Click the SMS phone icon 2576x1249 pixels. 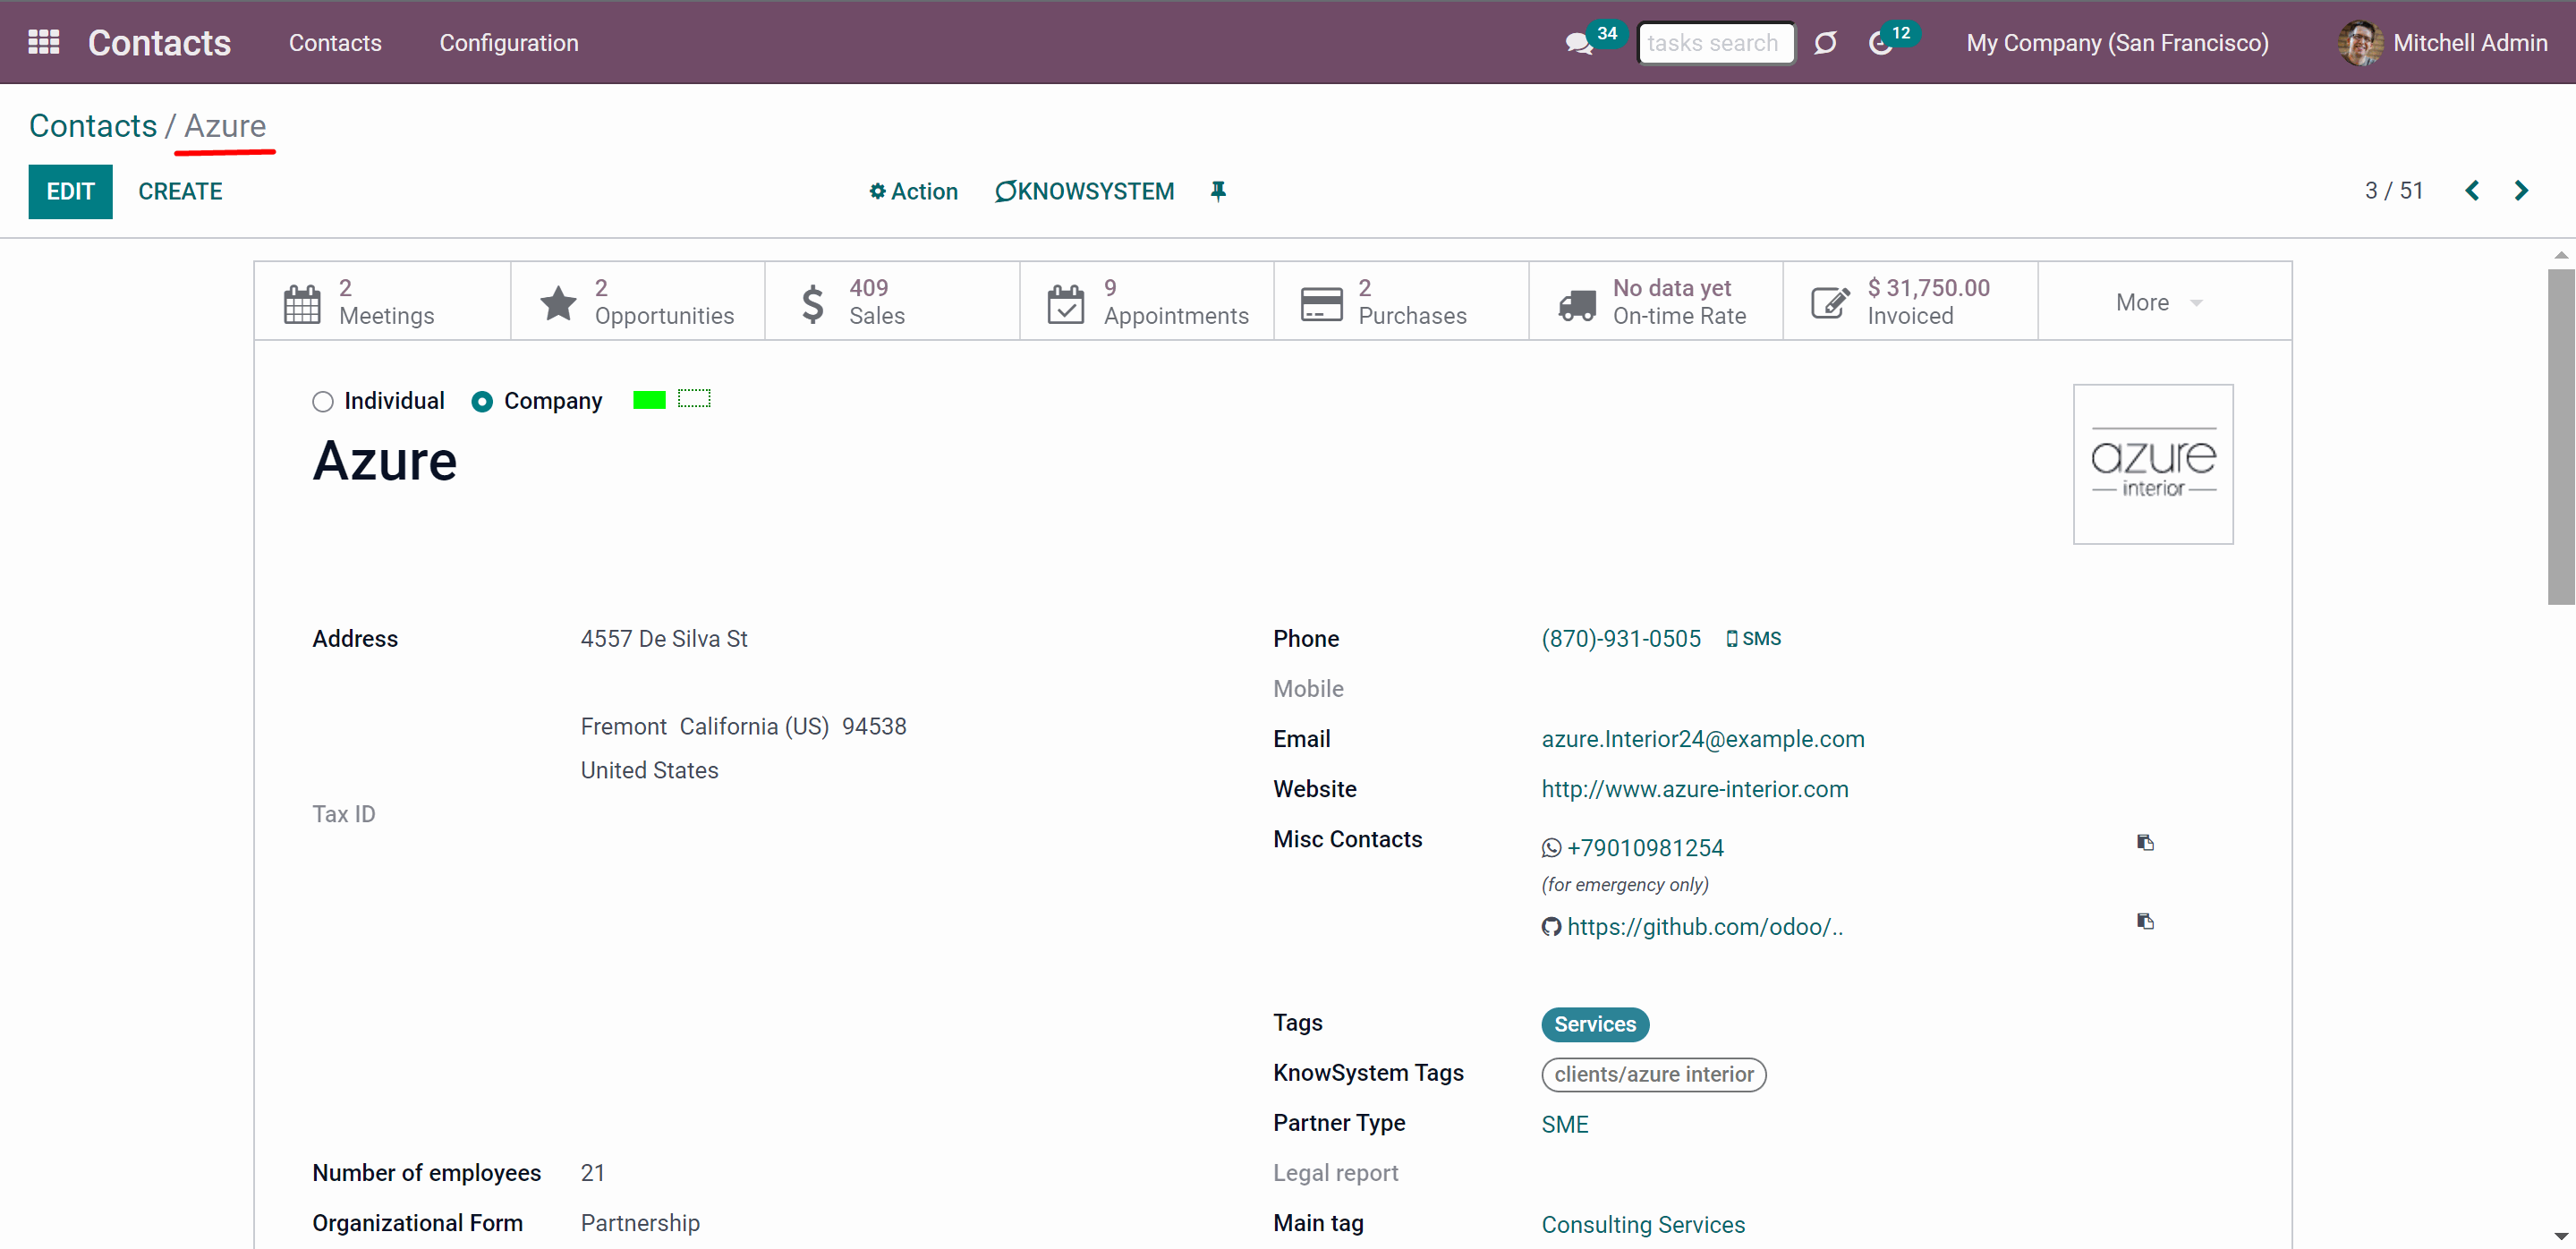pyautogui.click(x=1754, y=639)
